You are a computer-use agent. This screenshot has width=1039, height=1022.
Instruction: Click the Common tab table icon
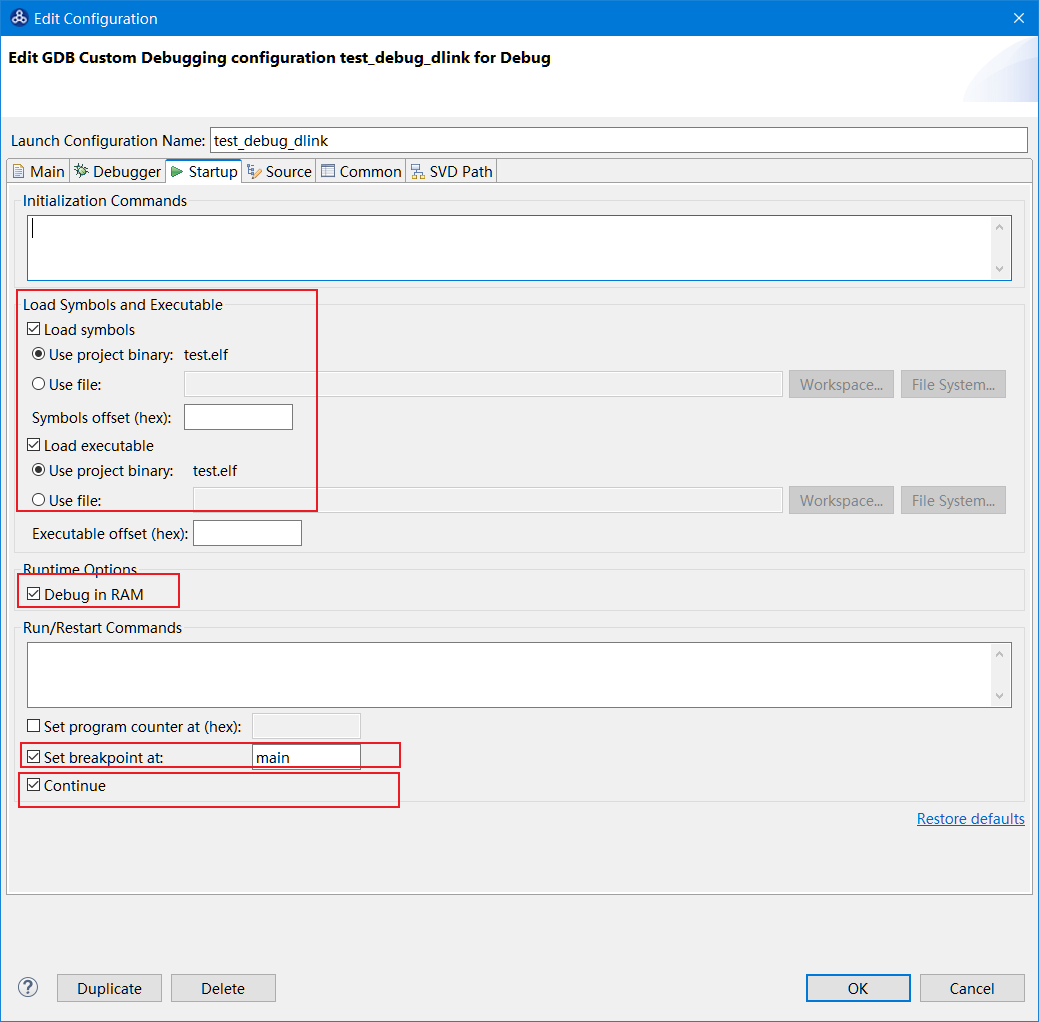pyautogui.click(x=328, y=171)
